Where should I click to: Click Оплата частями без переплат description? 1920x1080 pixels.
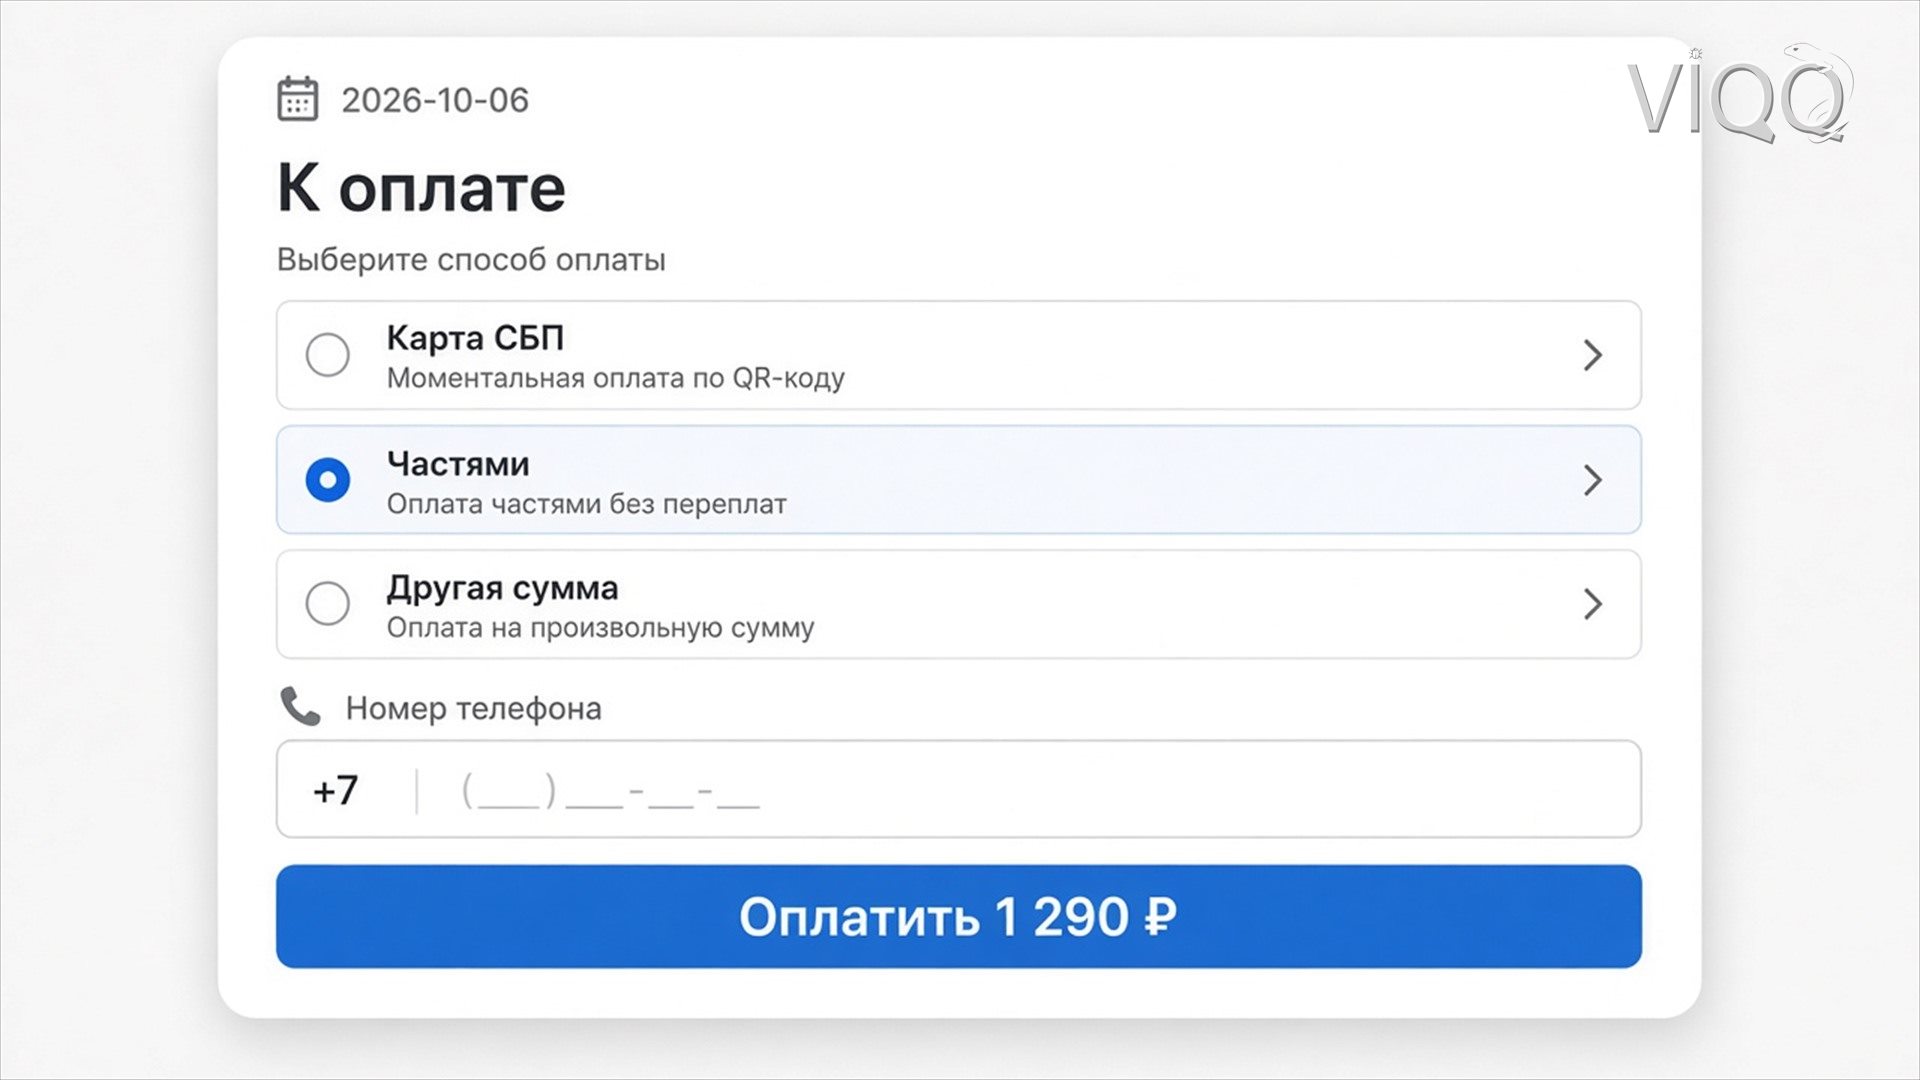587,504
